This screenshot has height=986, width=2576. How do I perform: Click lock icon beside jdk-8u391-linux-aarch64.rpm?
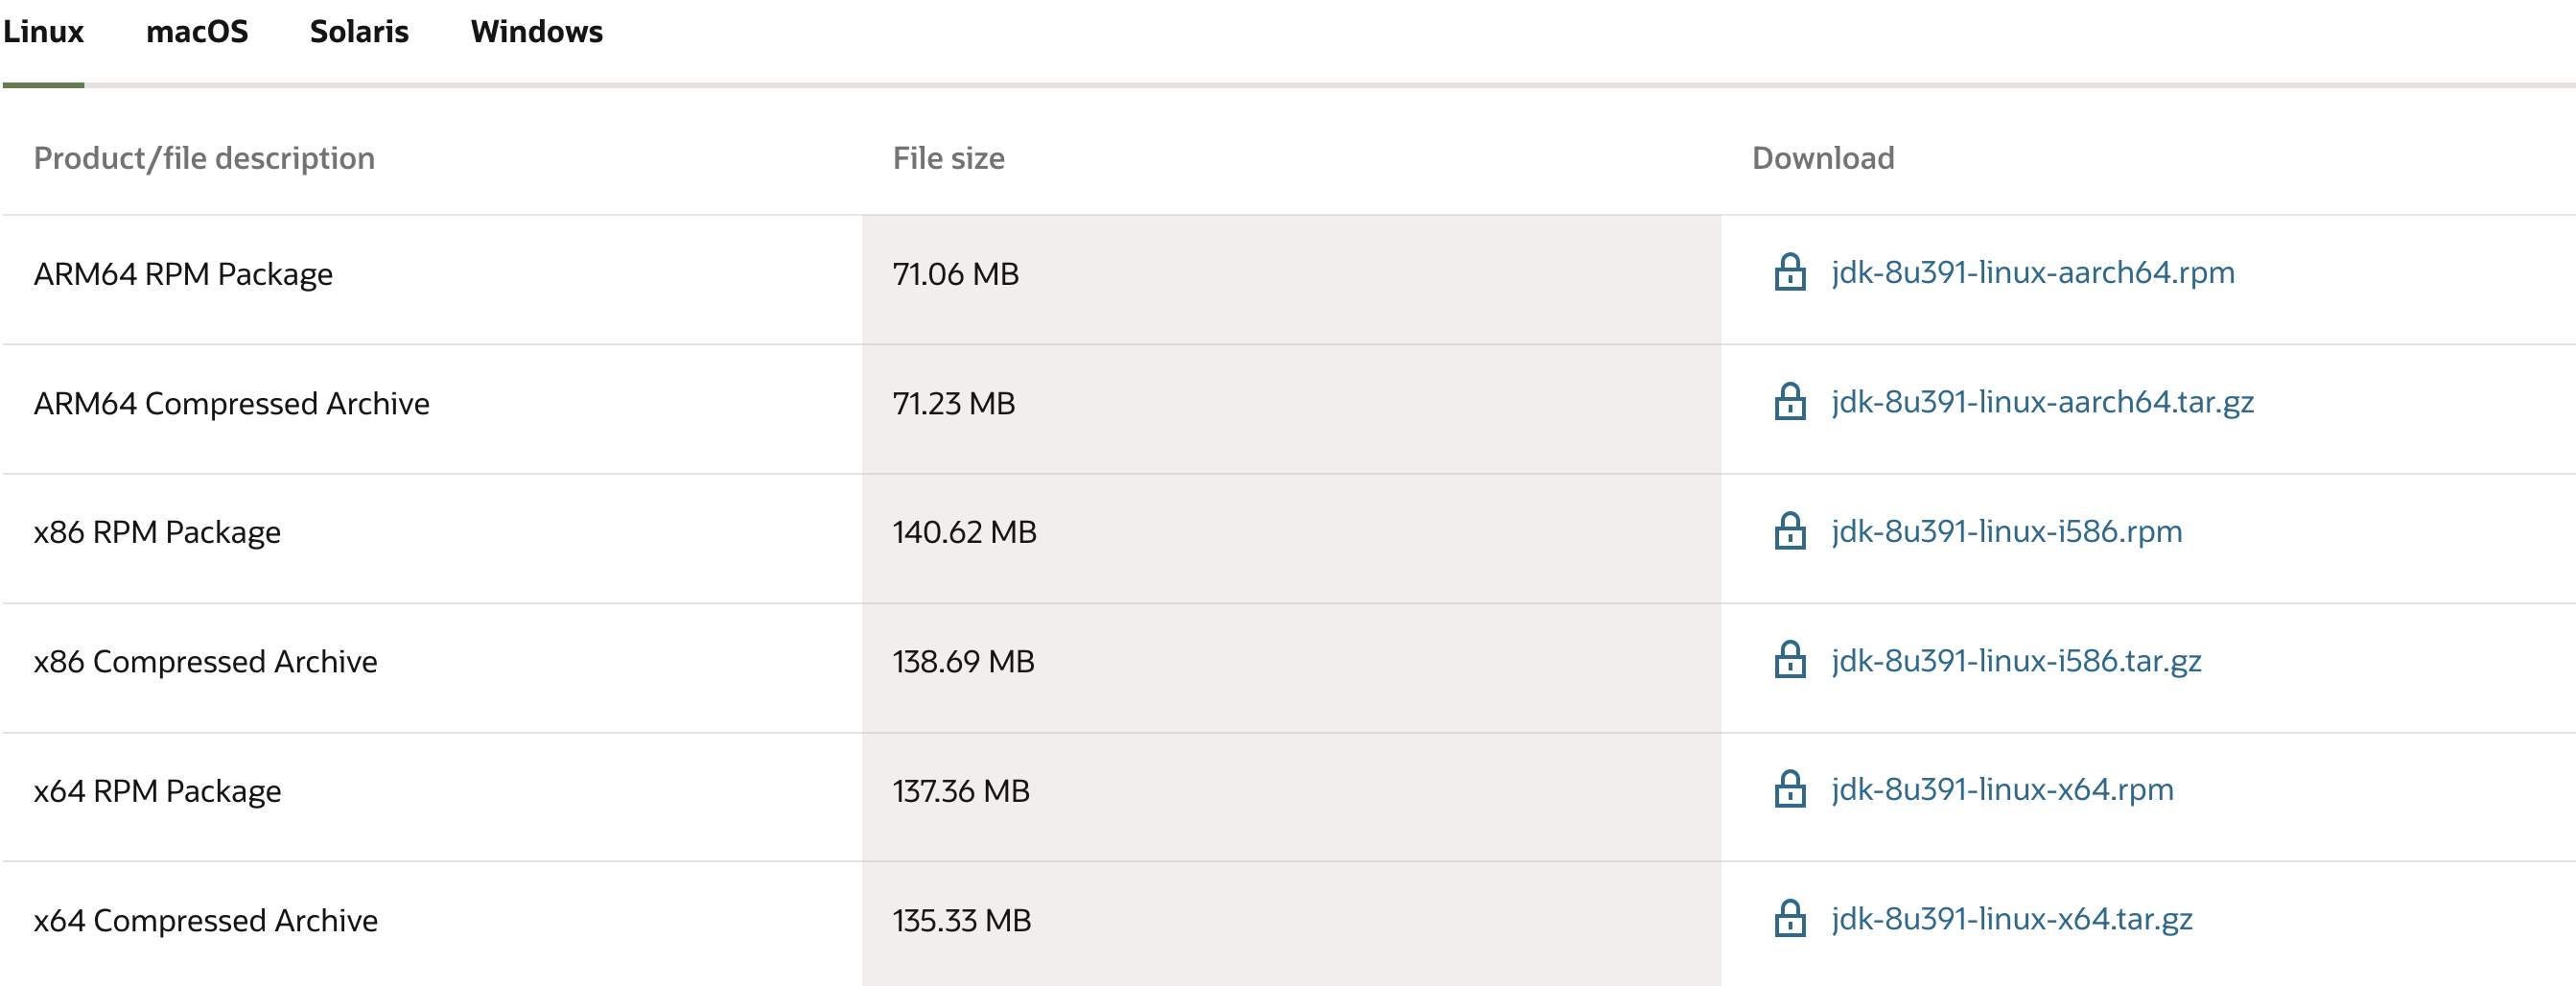coord(1789,272)
